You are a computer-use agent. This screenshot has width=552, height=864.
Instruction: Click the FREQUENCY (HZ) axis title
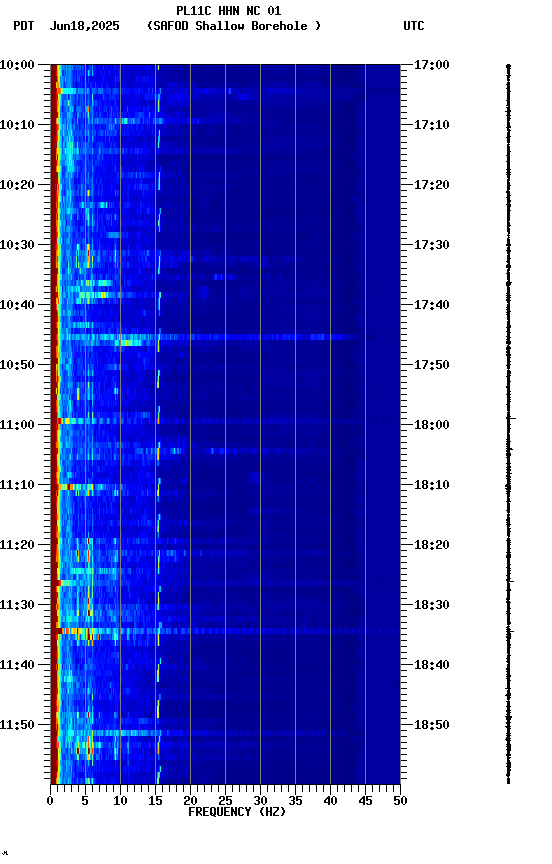pos(237,812)
